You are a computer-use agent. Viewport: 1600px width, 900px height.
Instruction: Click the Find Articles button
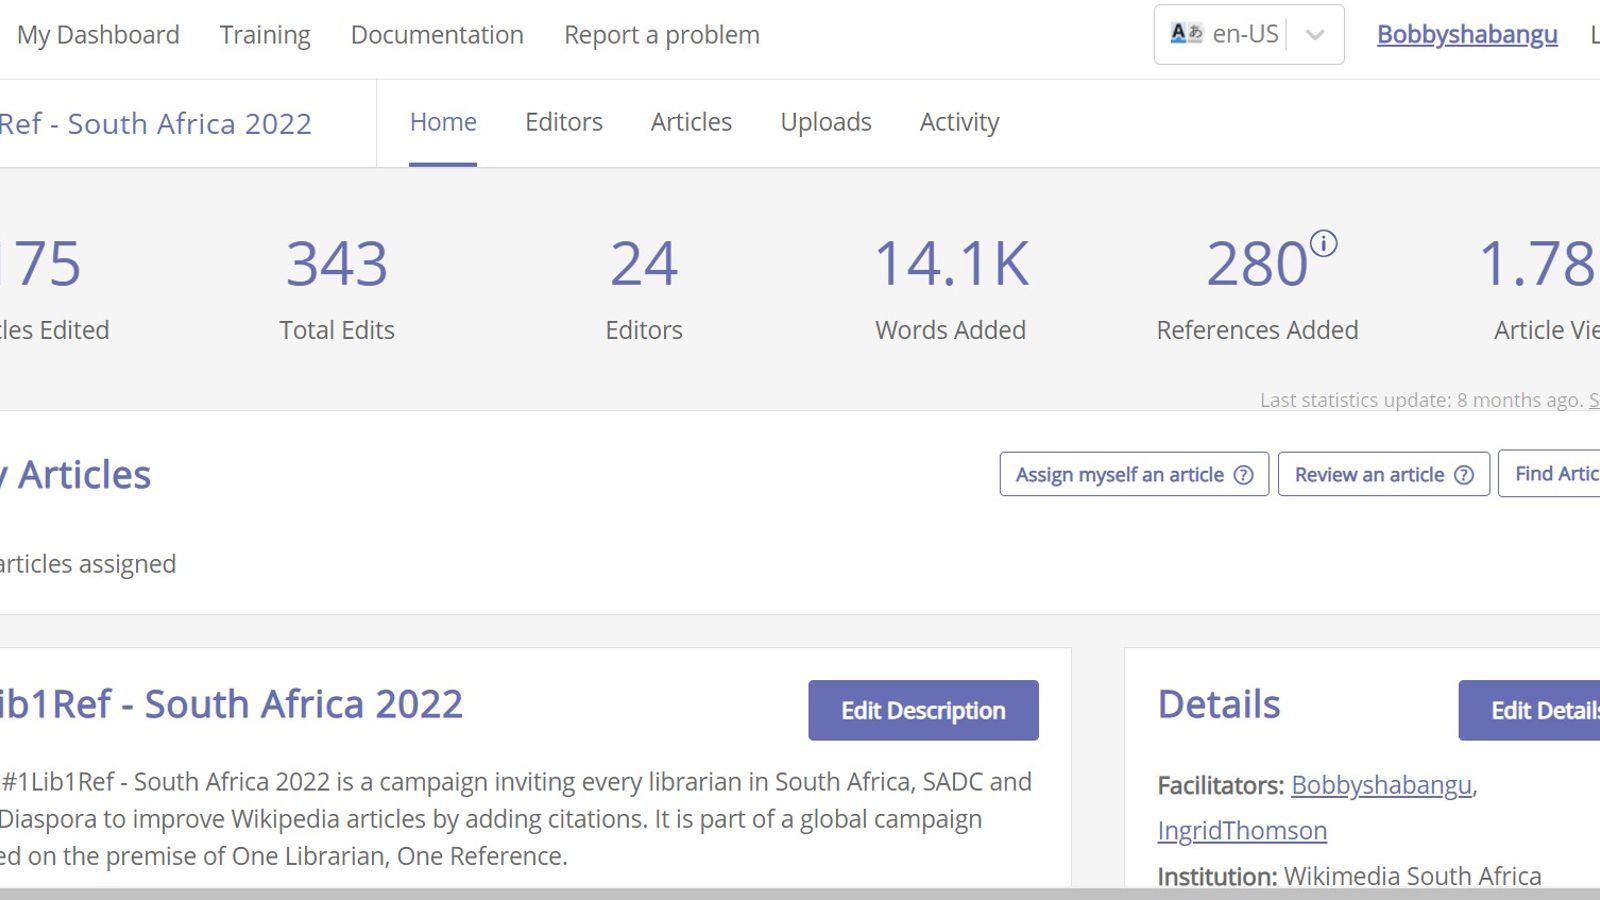pos(1549,474)
